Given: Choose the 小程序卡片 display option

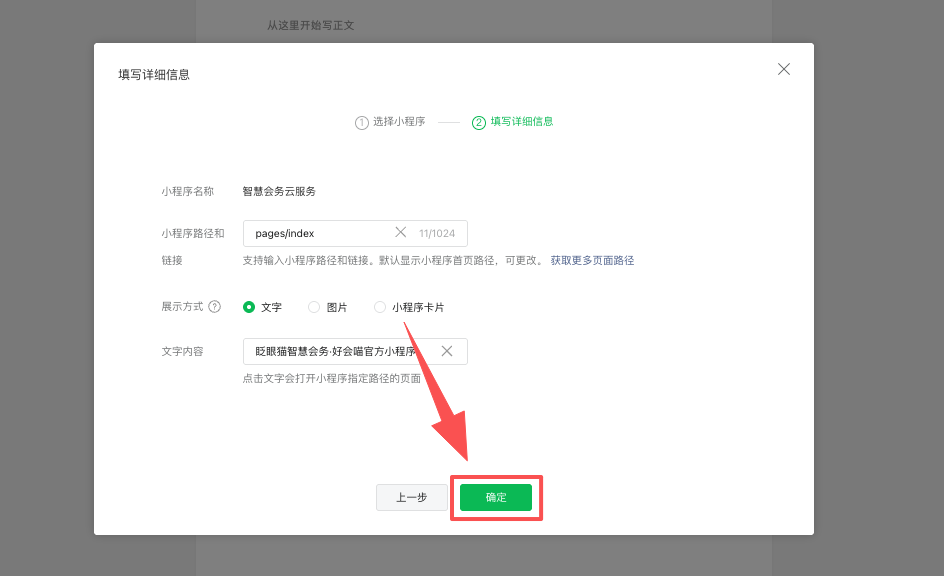Looking at the screenshot, I should (380, 307).
